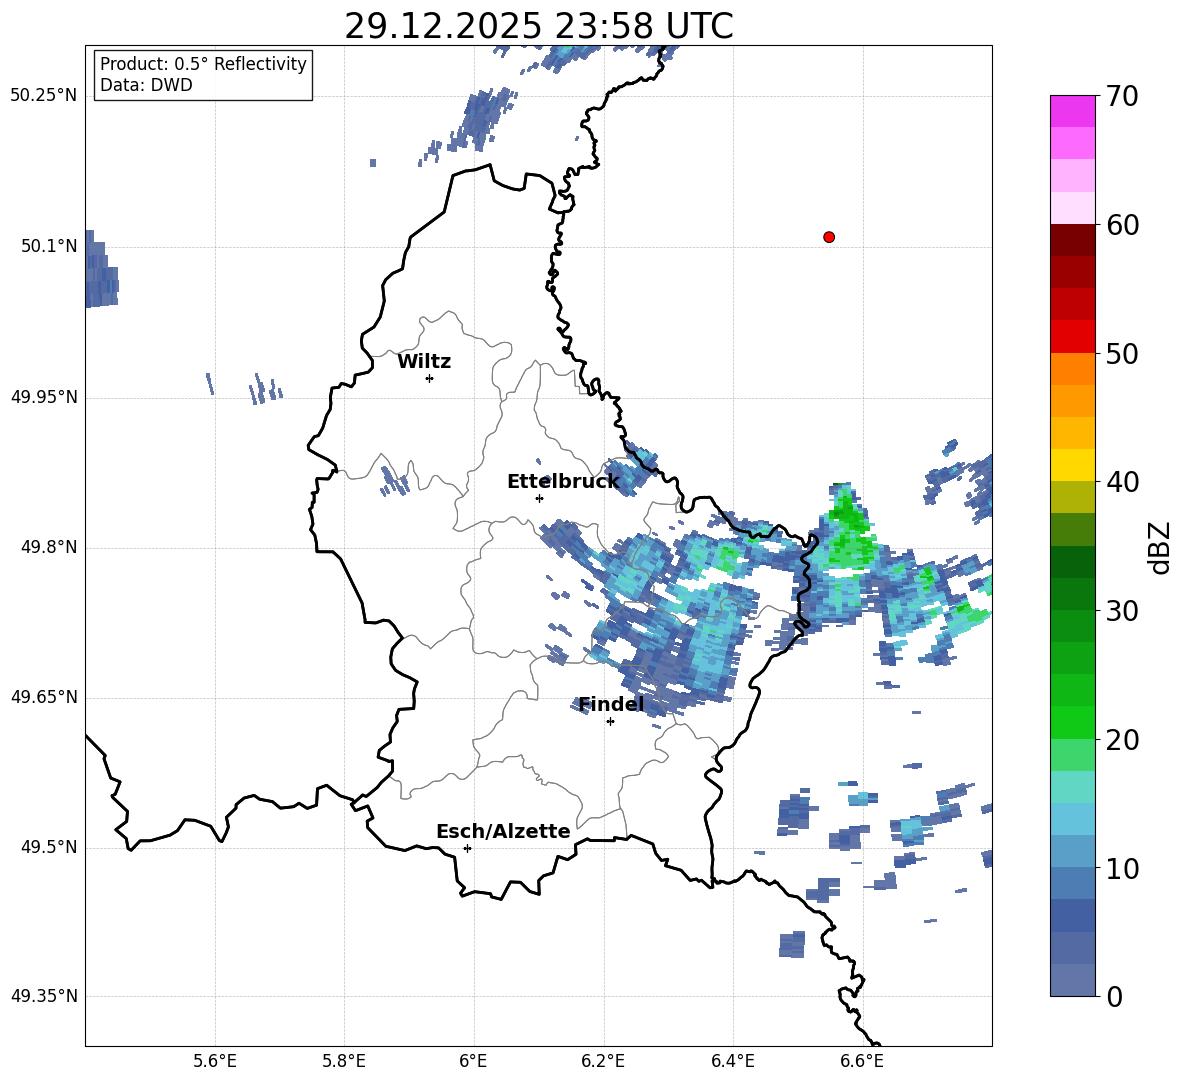Click the 5.6°E longitude label
This screenshot has height=1081, width=1184.
(215, 1061)
